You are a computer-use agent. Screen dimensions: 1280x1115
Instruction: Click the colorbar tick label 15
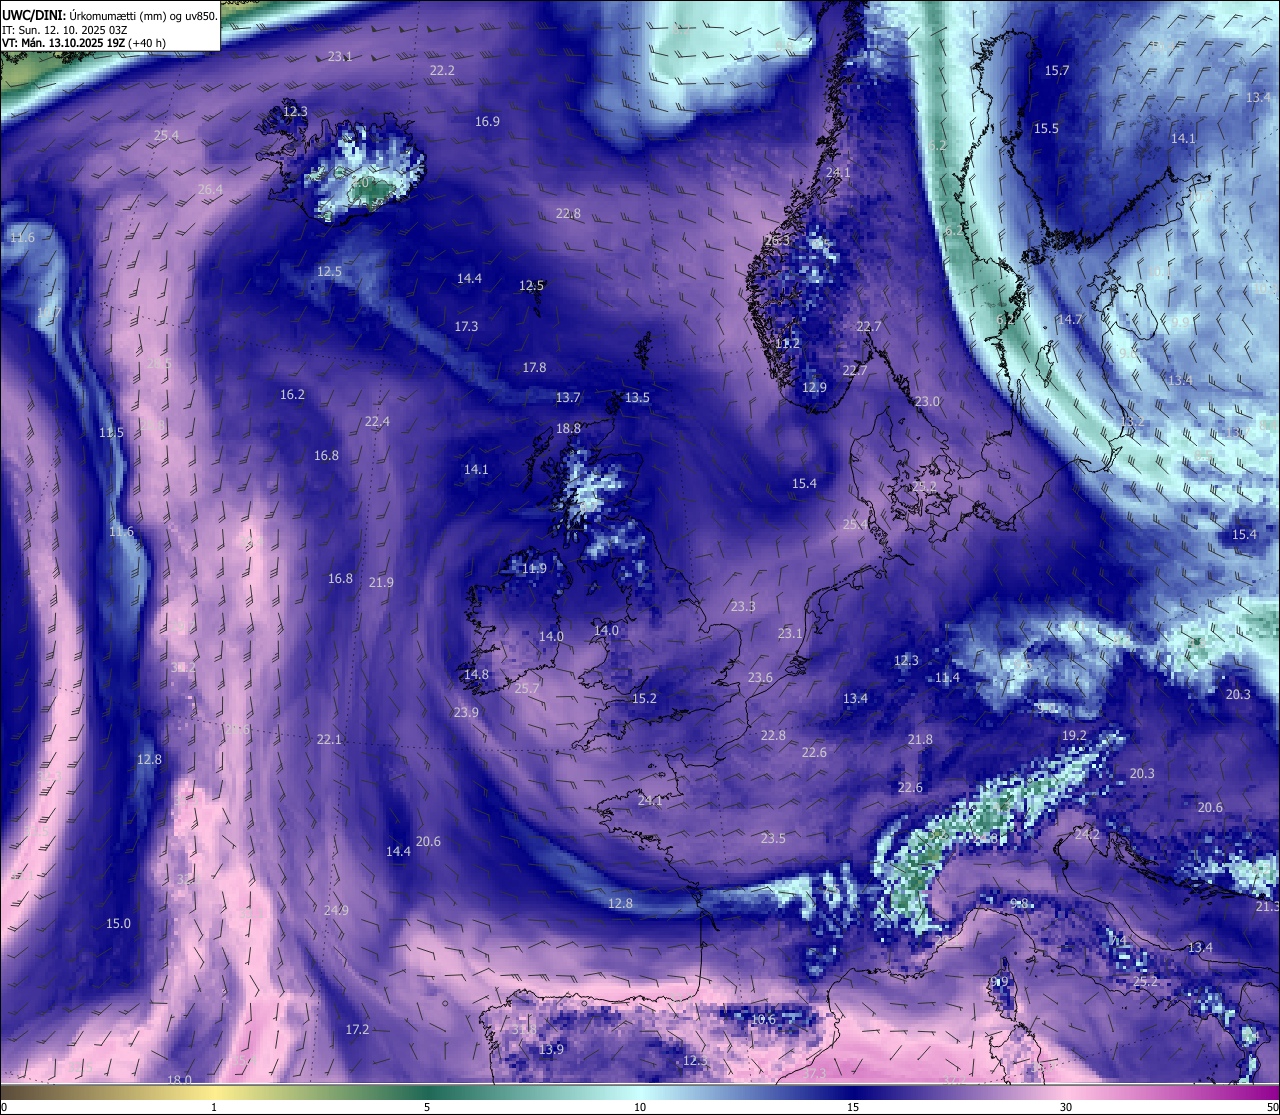coord(853,1107)
